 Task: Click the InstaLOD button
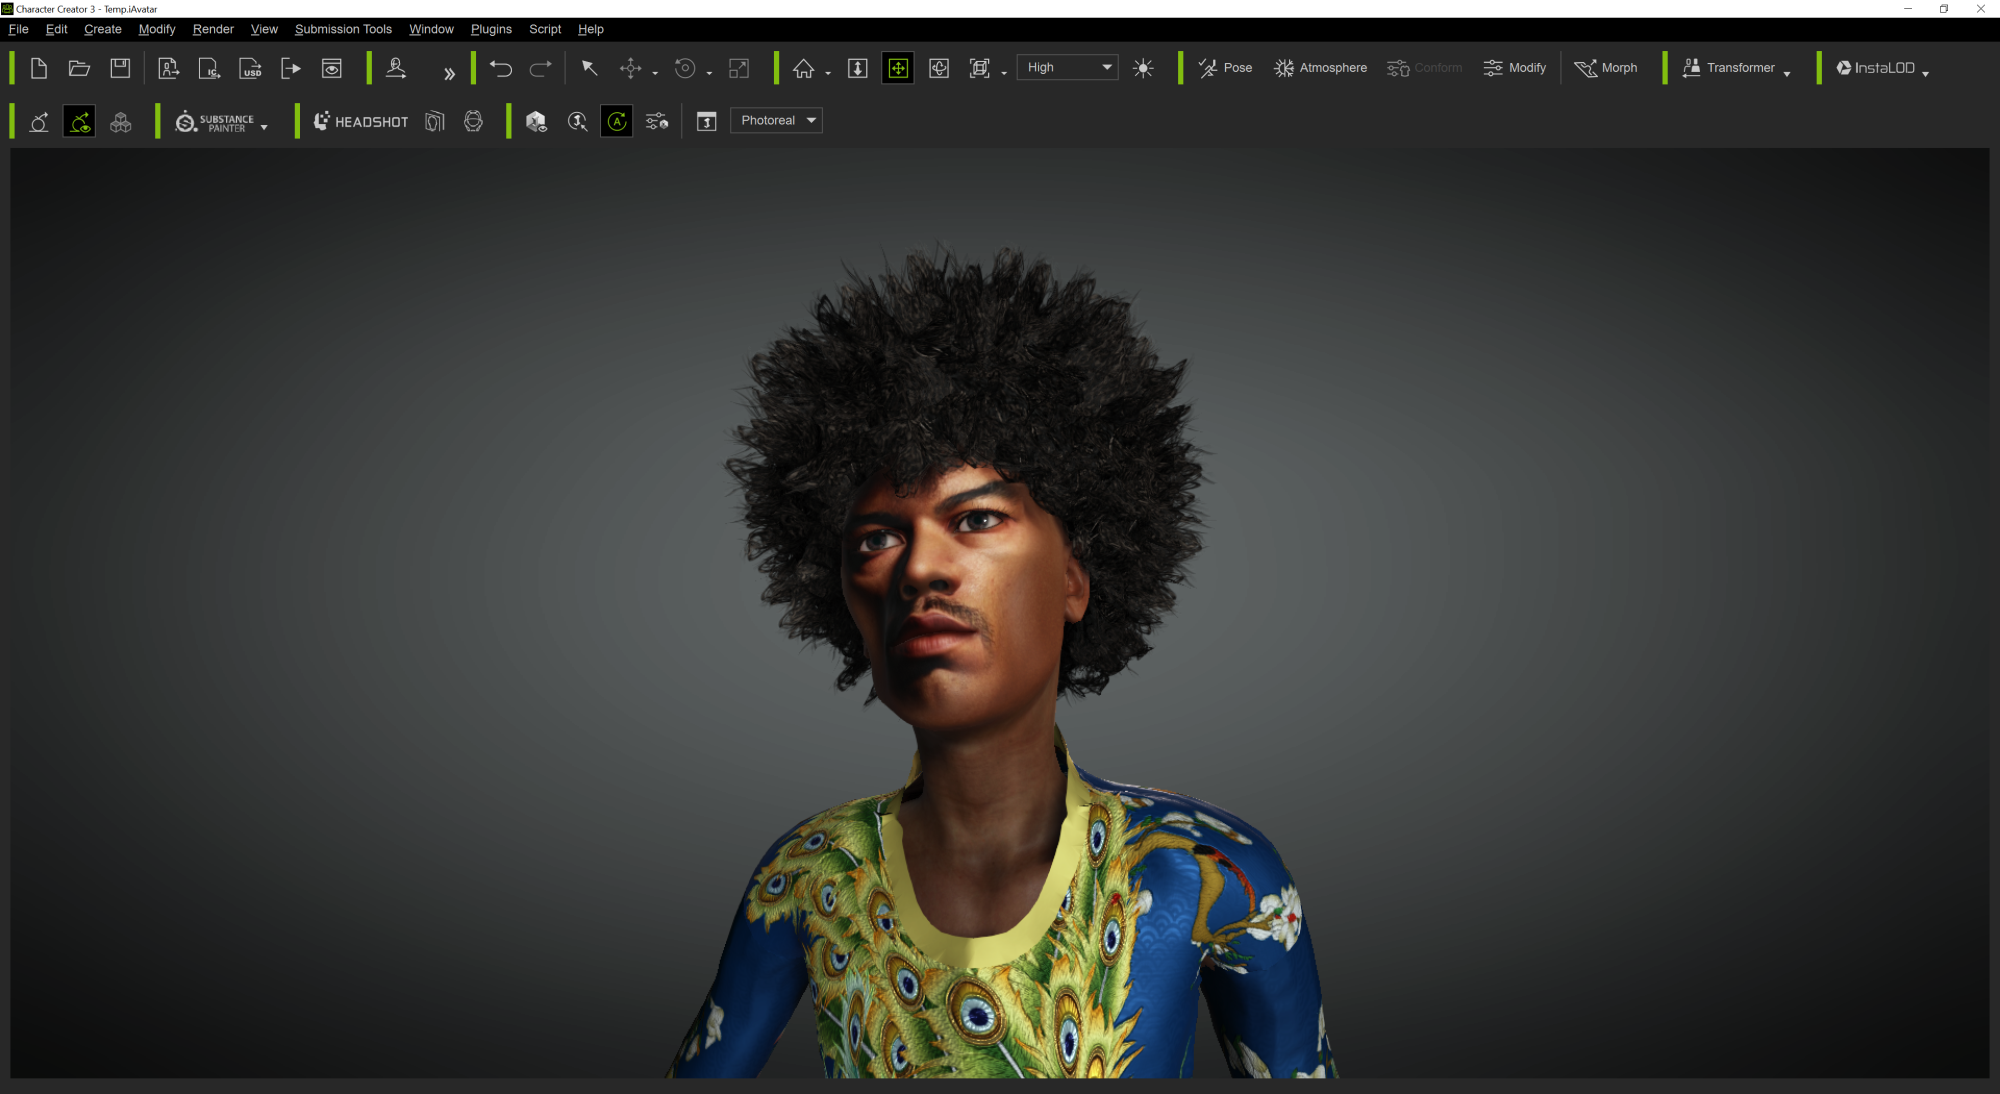[x=1875, y=68]
